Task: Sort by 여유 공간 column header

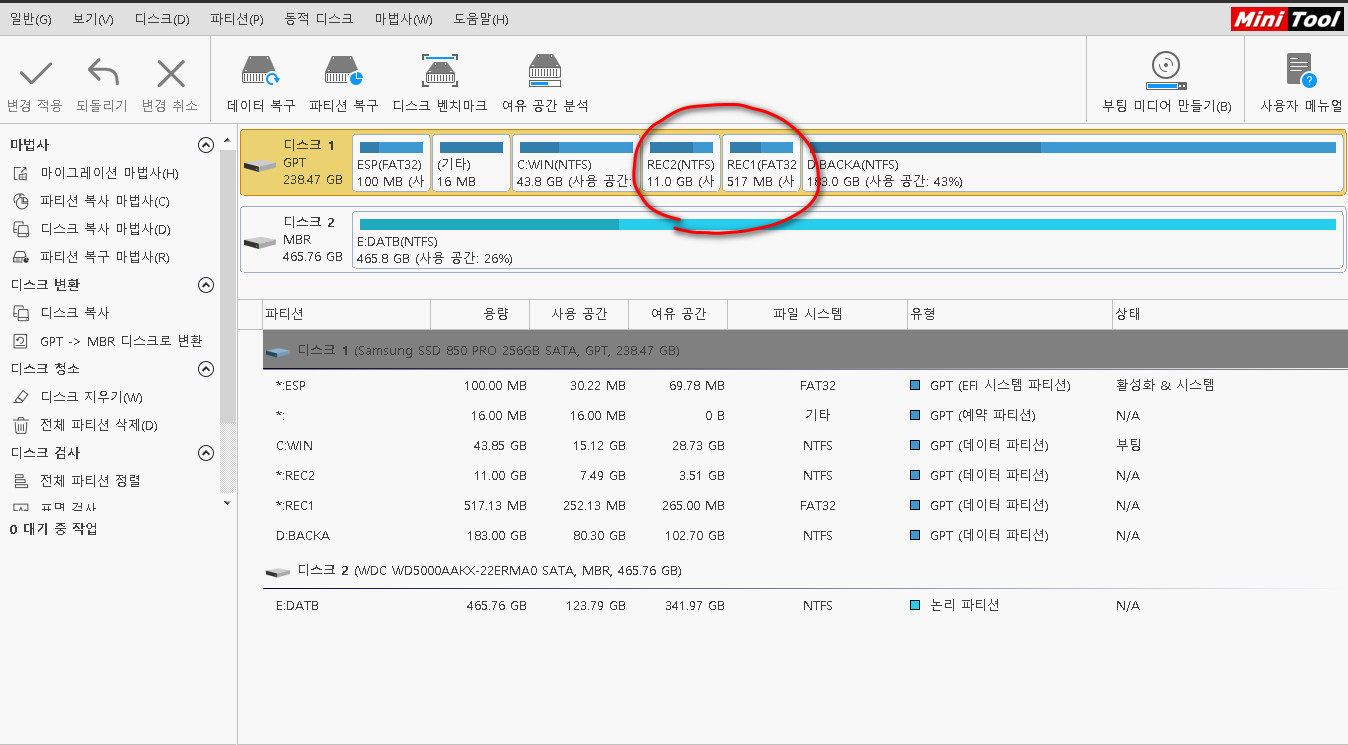Action: [678, 314]
